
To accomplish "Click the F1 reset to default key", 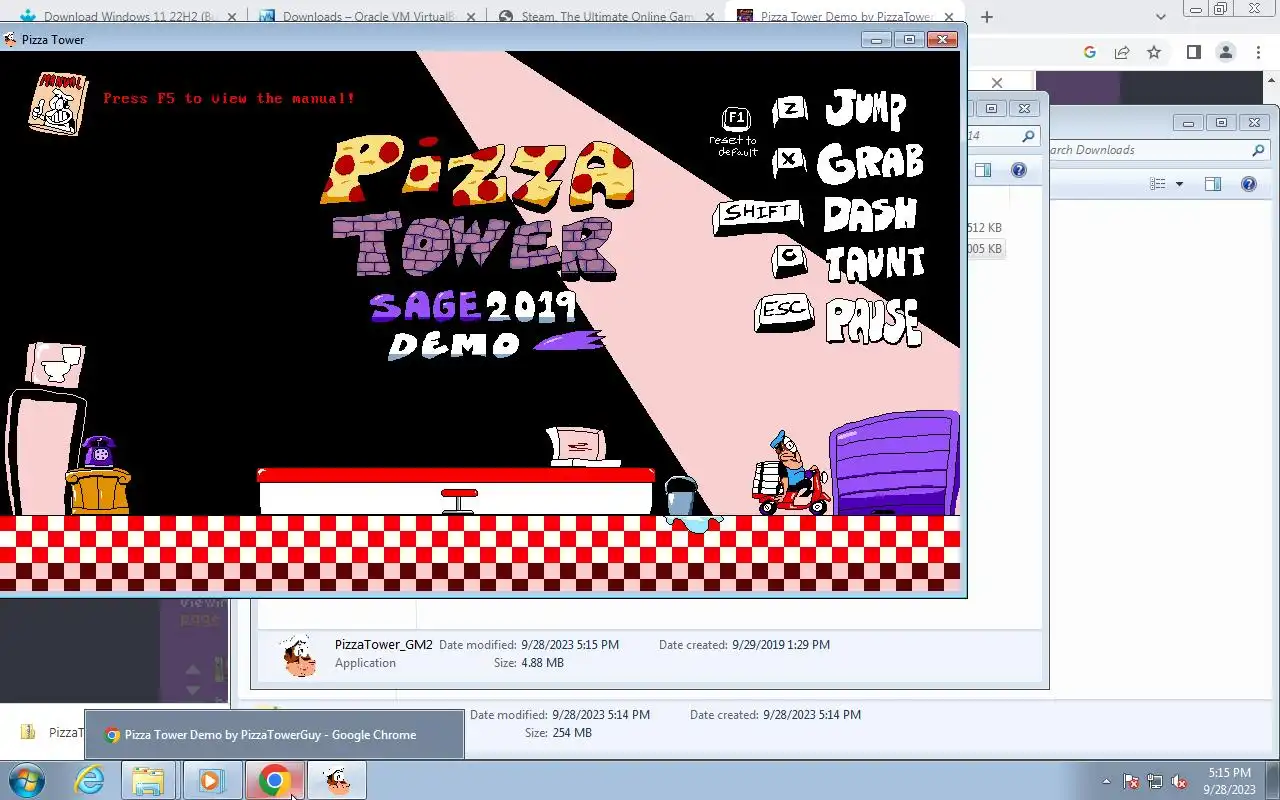I will point(736,118).
